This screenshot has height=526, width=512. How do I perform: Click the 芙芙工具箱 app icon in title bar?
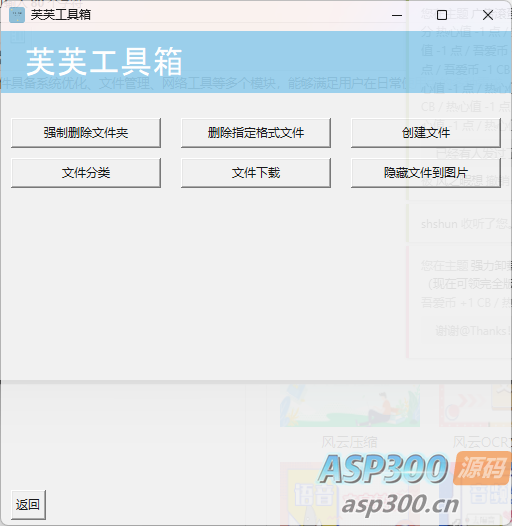[x=17, y=15]
